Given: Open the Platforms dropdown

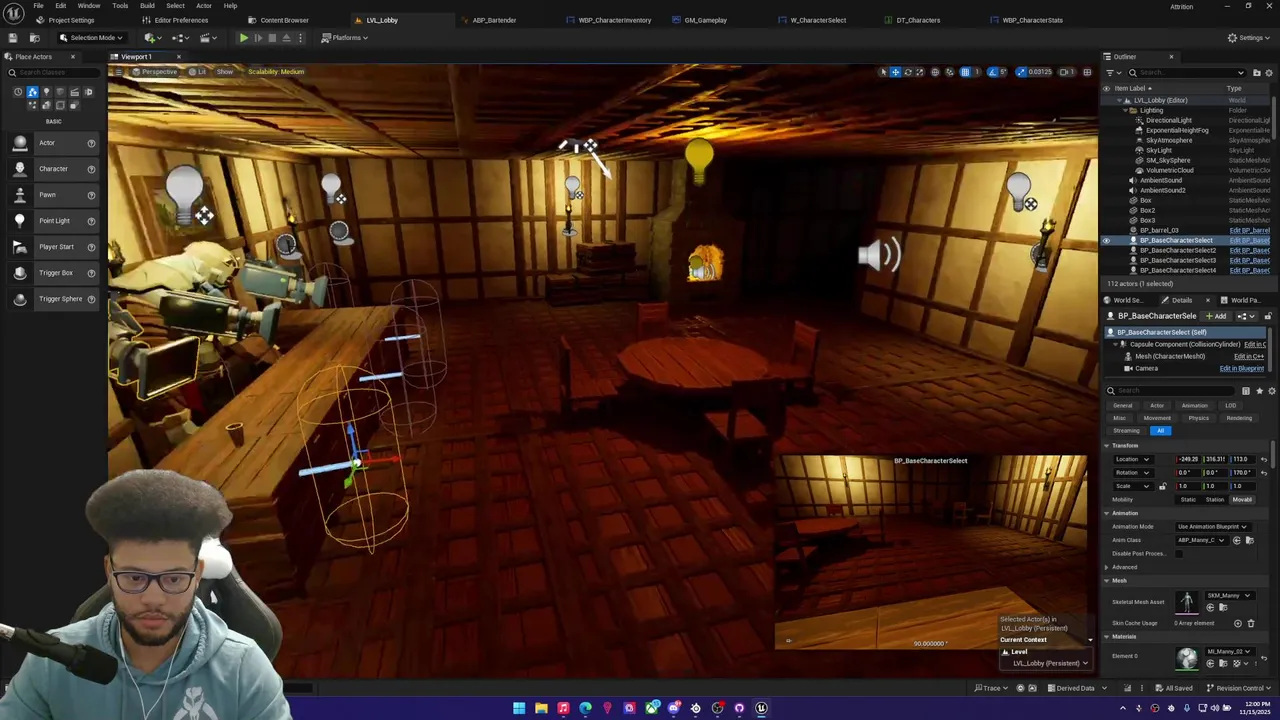Looking at the screenshot, I should [x=345, y=38].
